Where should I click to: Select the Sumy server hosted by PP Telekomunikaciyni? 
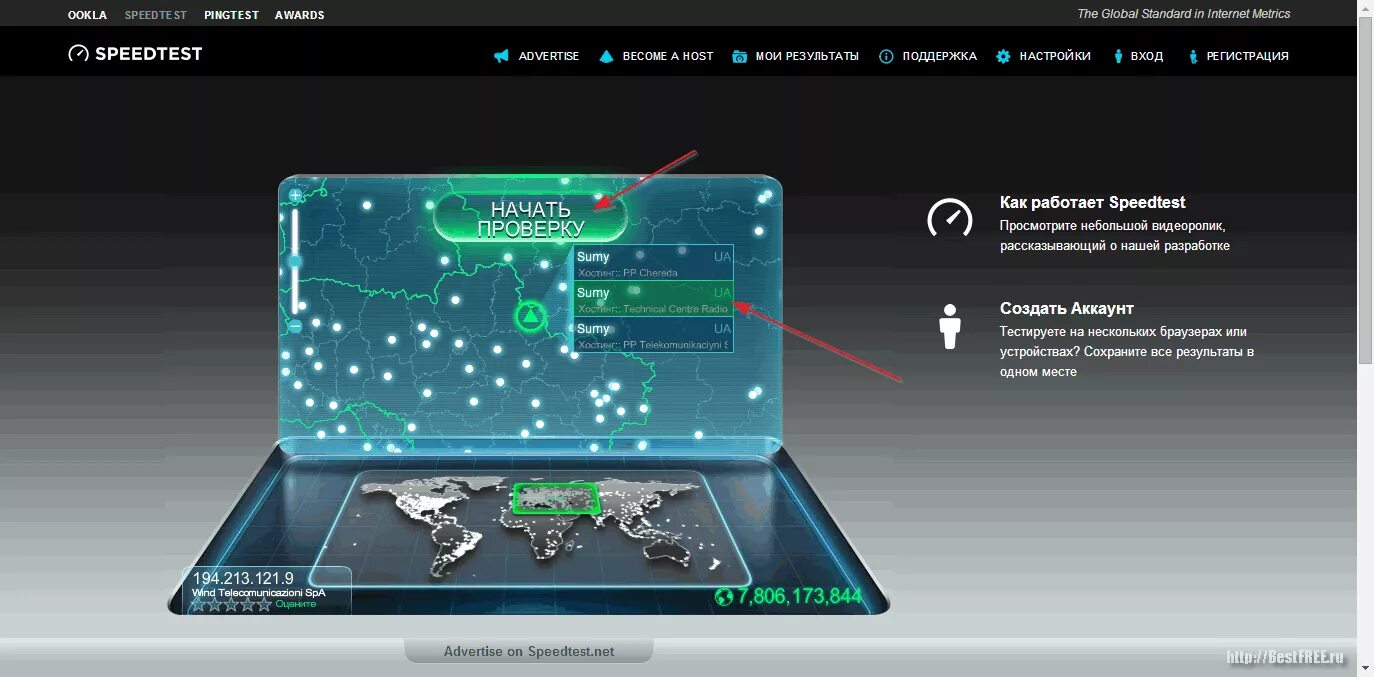(654, 335)
